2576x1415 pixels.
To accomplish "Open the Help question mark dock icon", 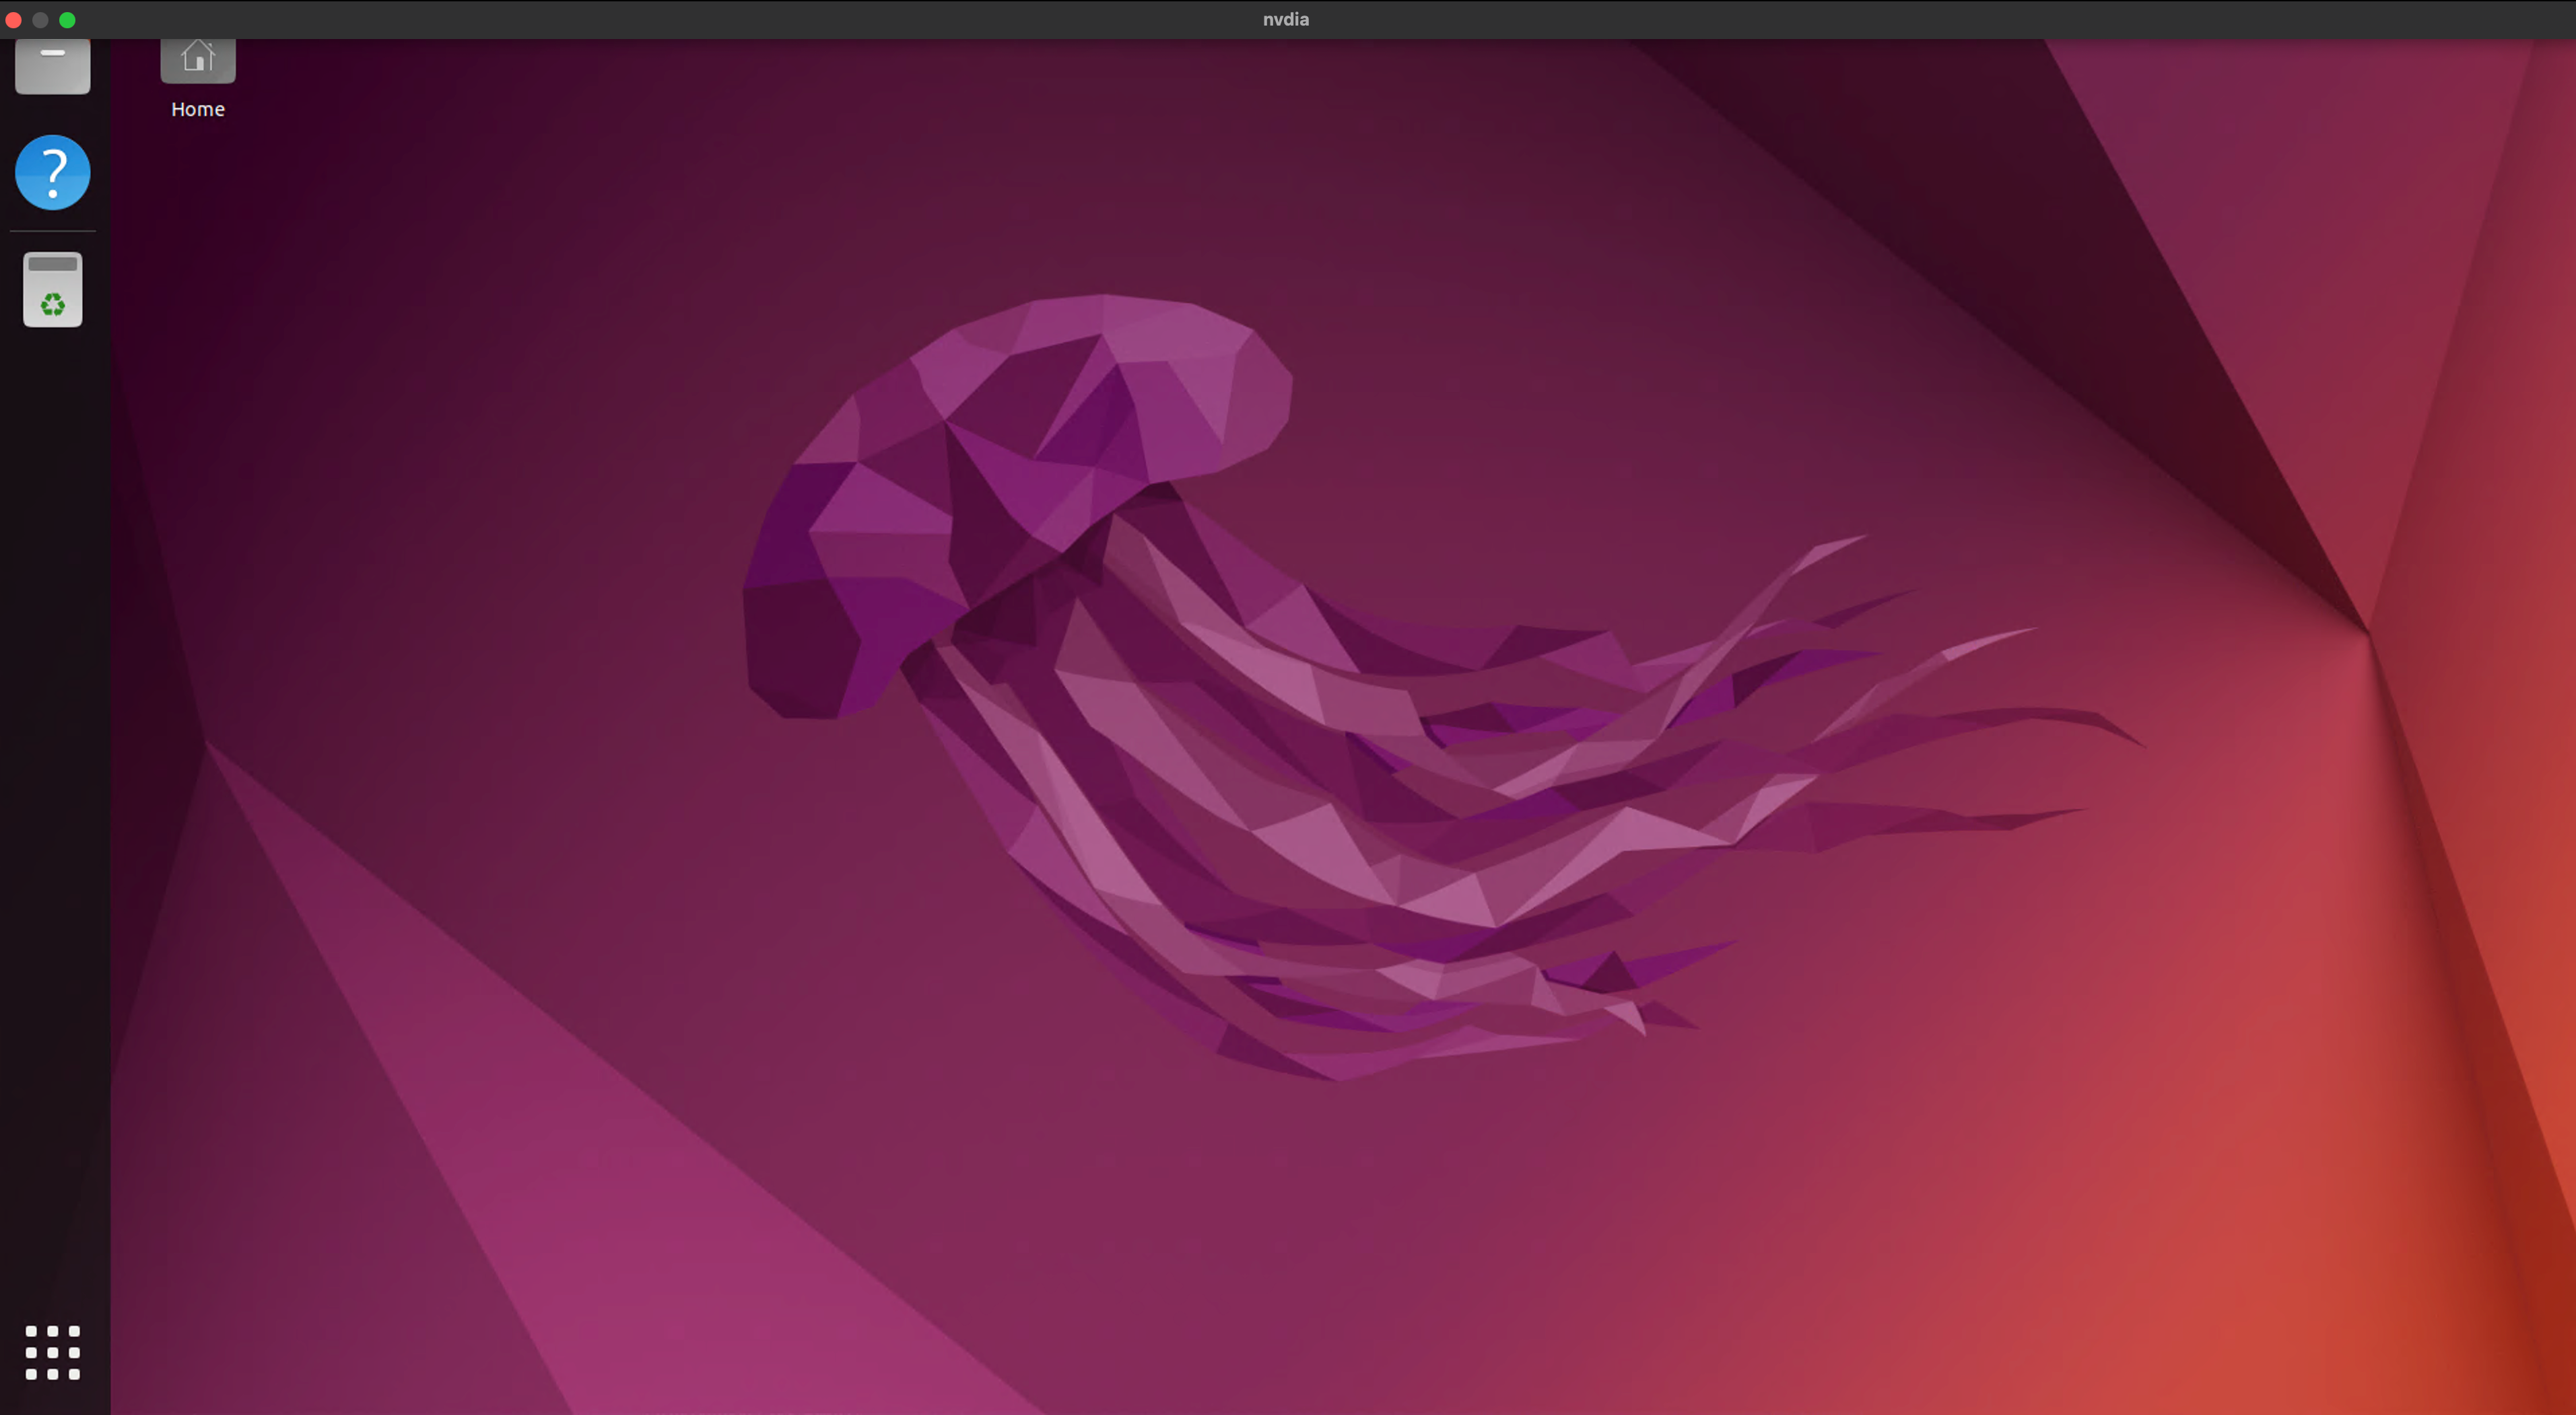I will pos(53,172).
